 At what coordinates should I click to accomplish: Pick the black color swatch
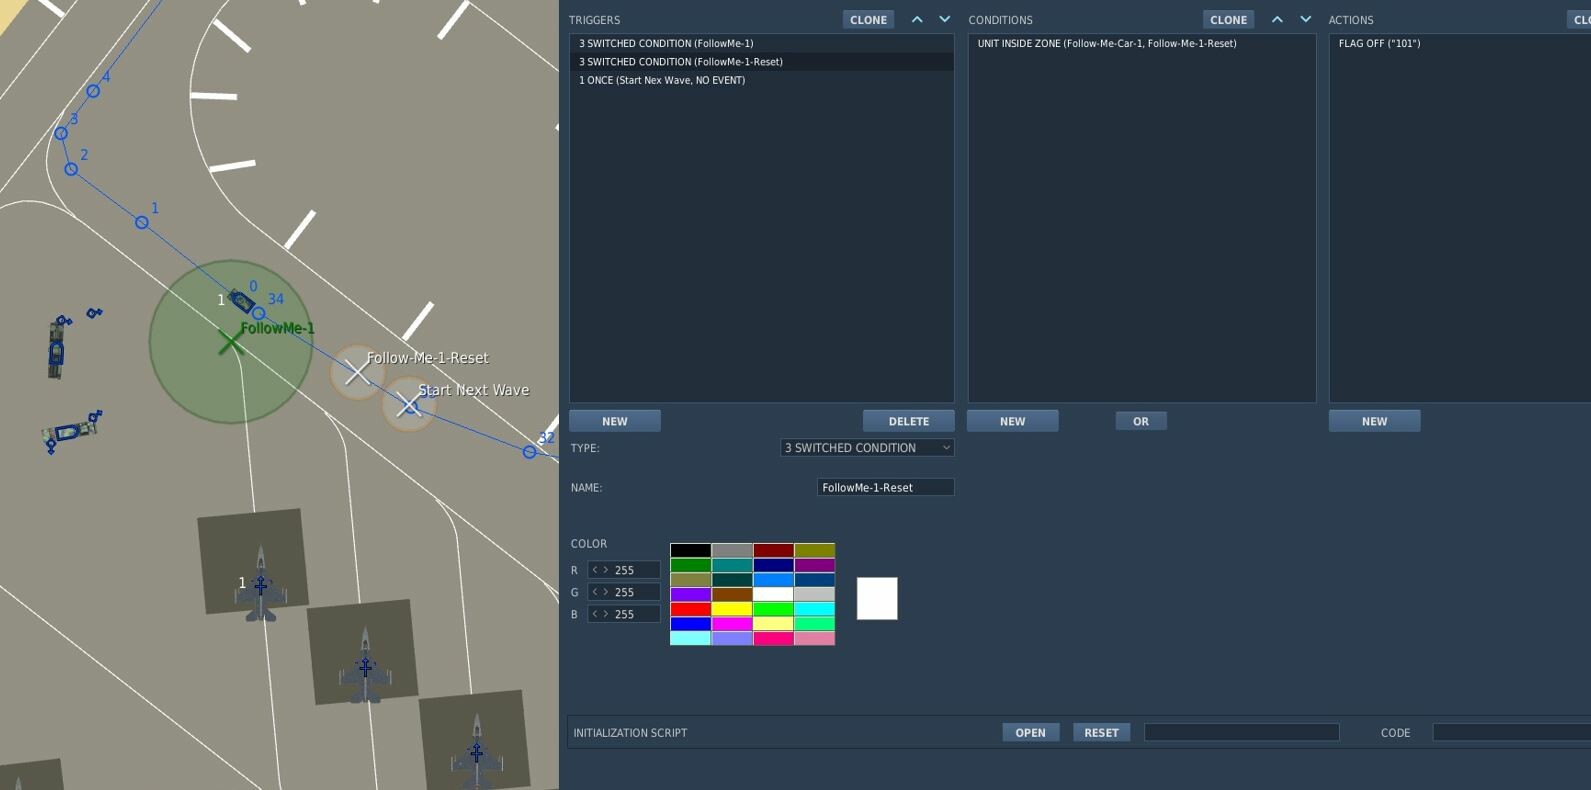click(690, 550)
